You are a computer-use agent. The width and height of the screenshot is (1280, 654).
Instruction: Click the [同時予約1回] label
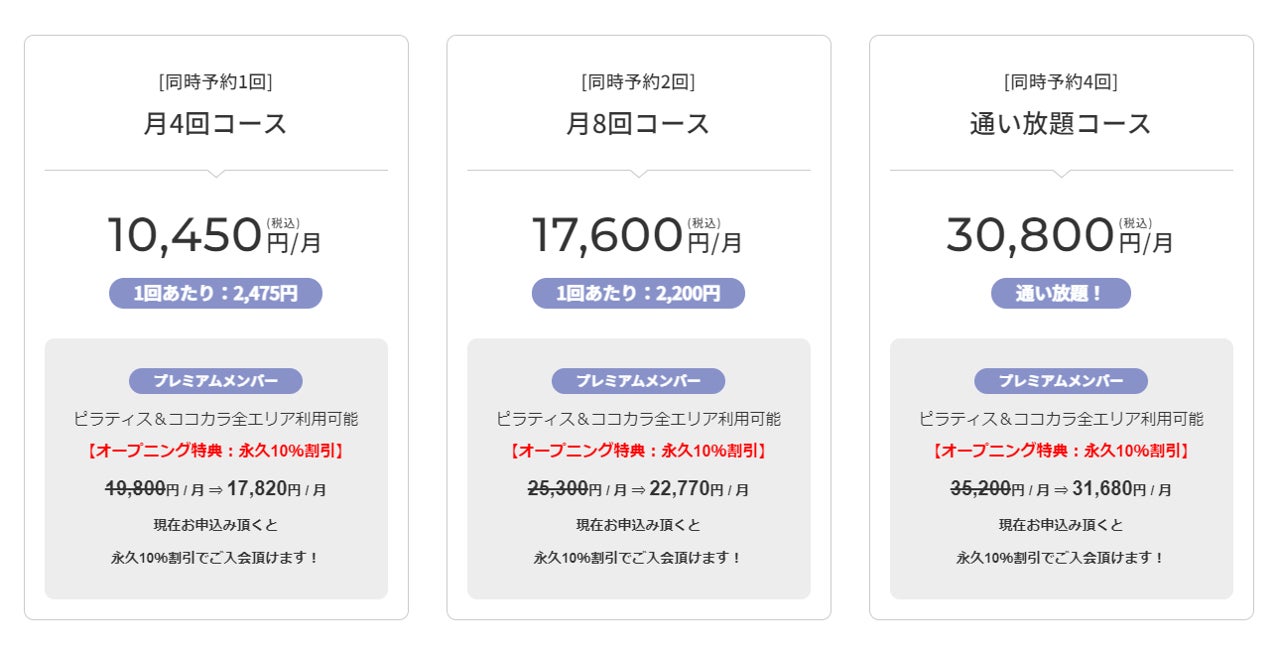pos(215,82)
